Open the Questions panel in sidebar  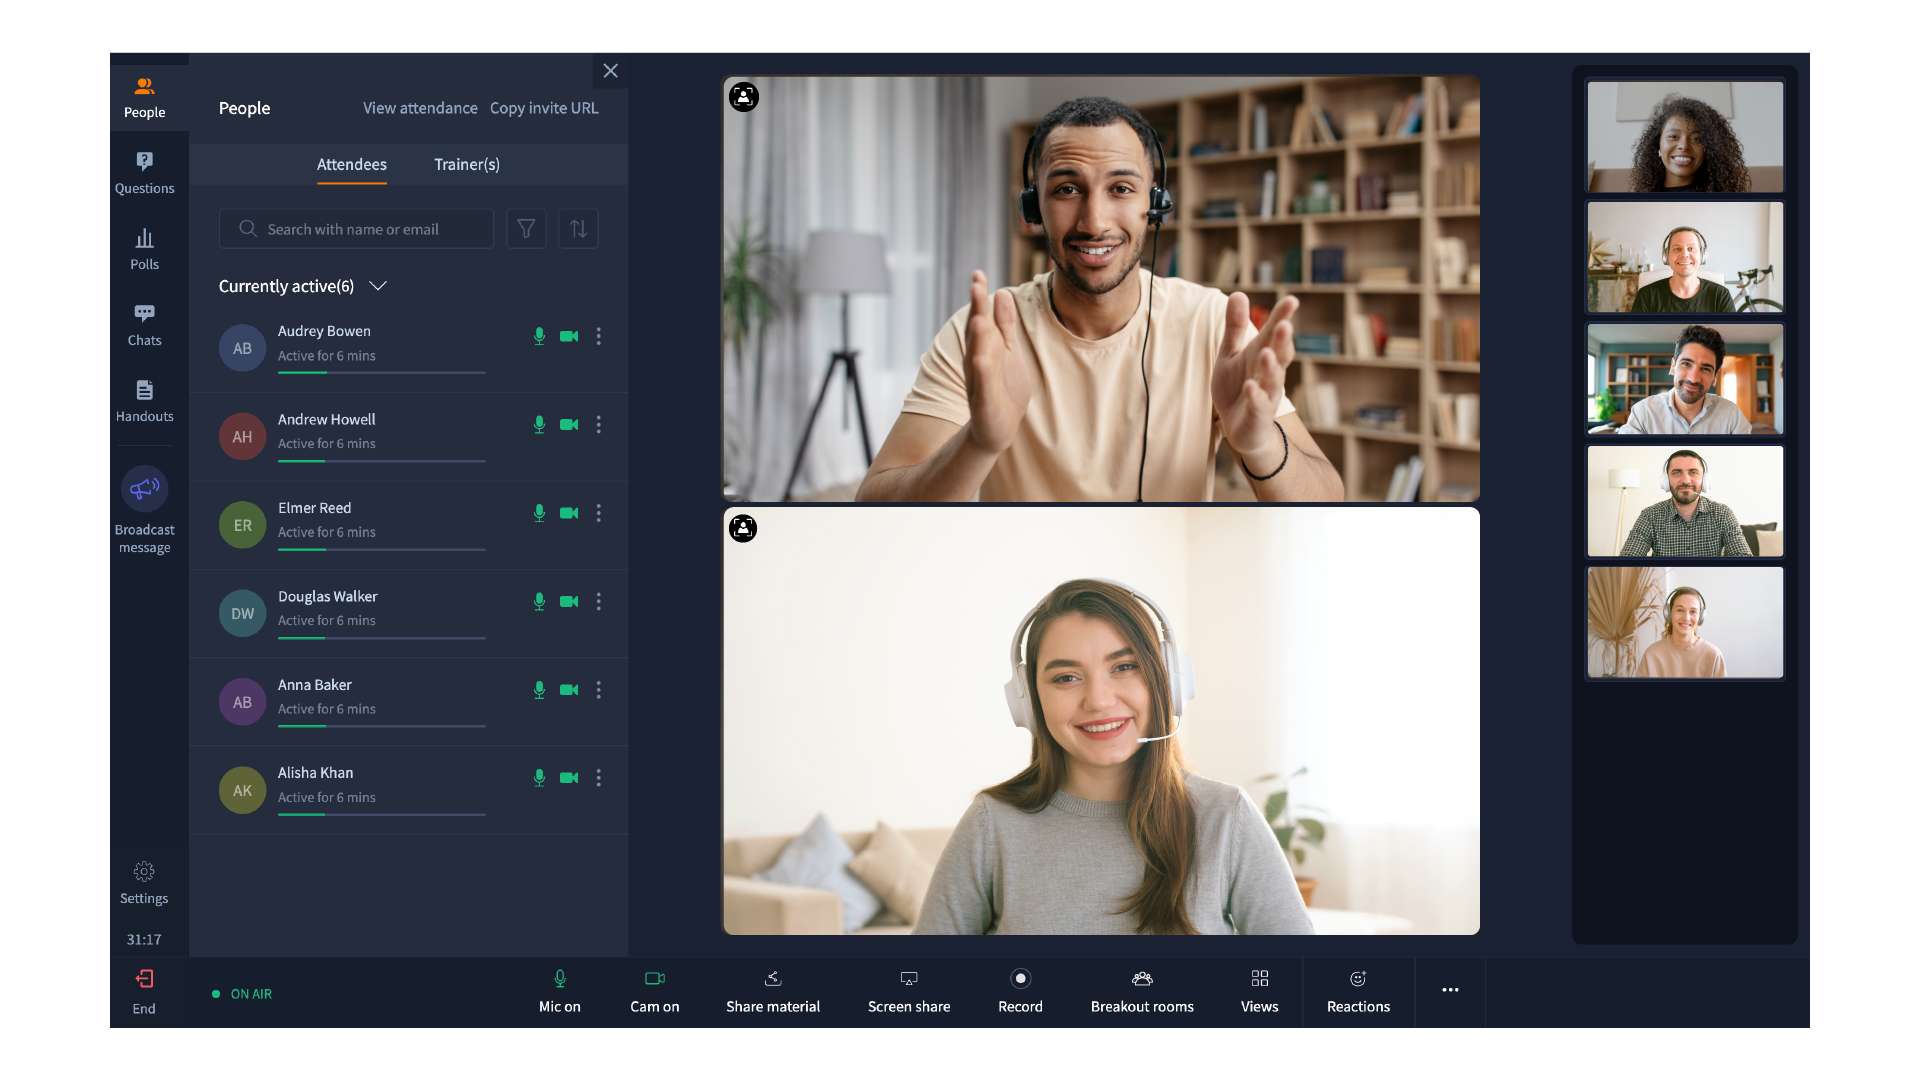[144, 172]
